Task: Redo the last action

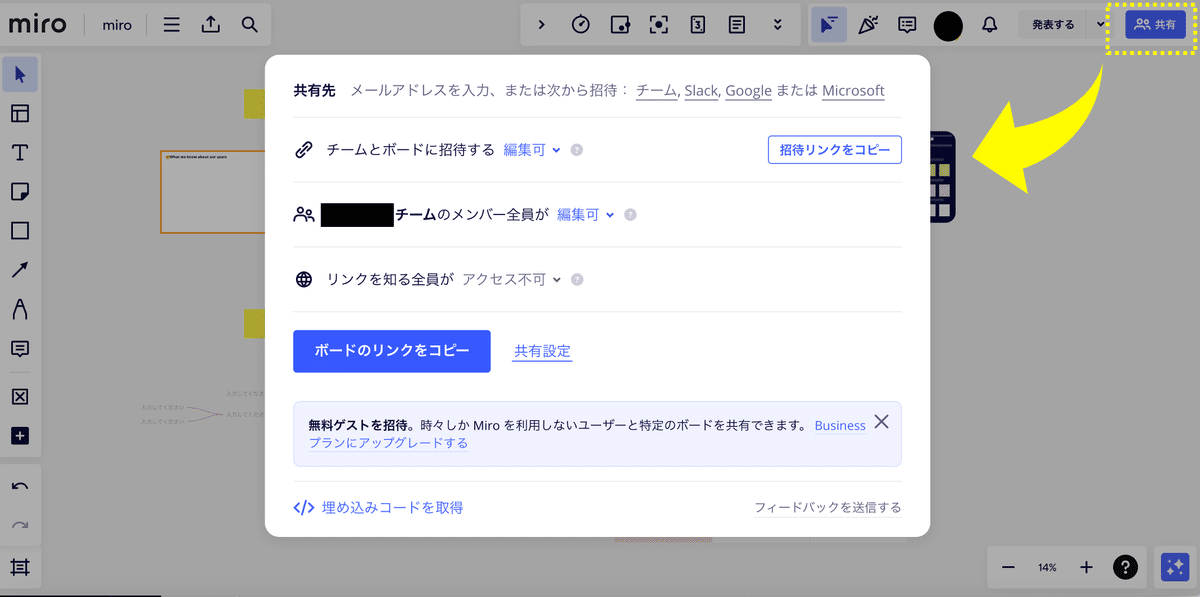Action: pyautogui.click(x=20, y=525)
